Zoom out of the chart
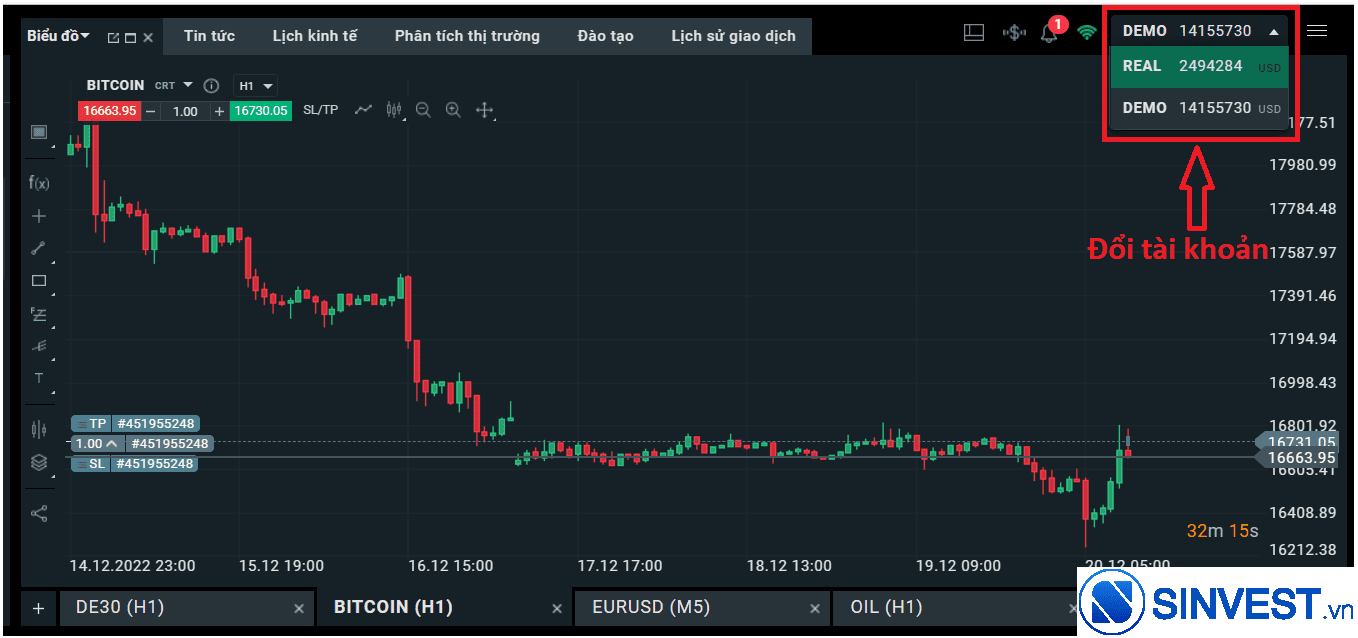 coord(423,110)
